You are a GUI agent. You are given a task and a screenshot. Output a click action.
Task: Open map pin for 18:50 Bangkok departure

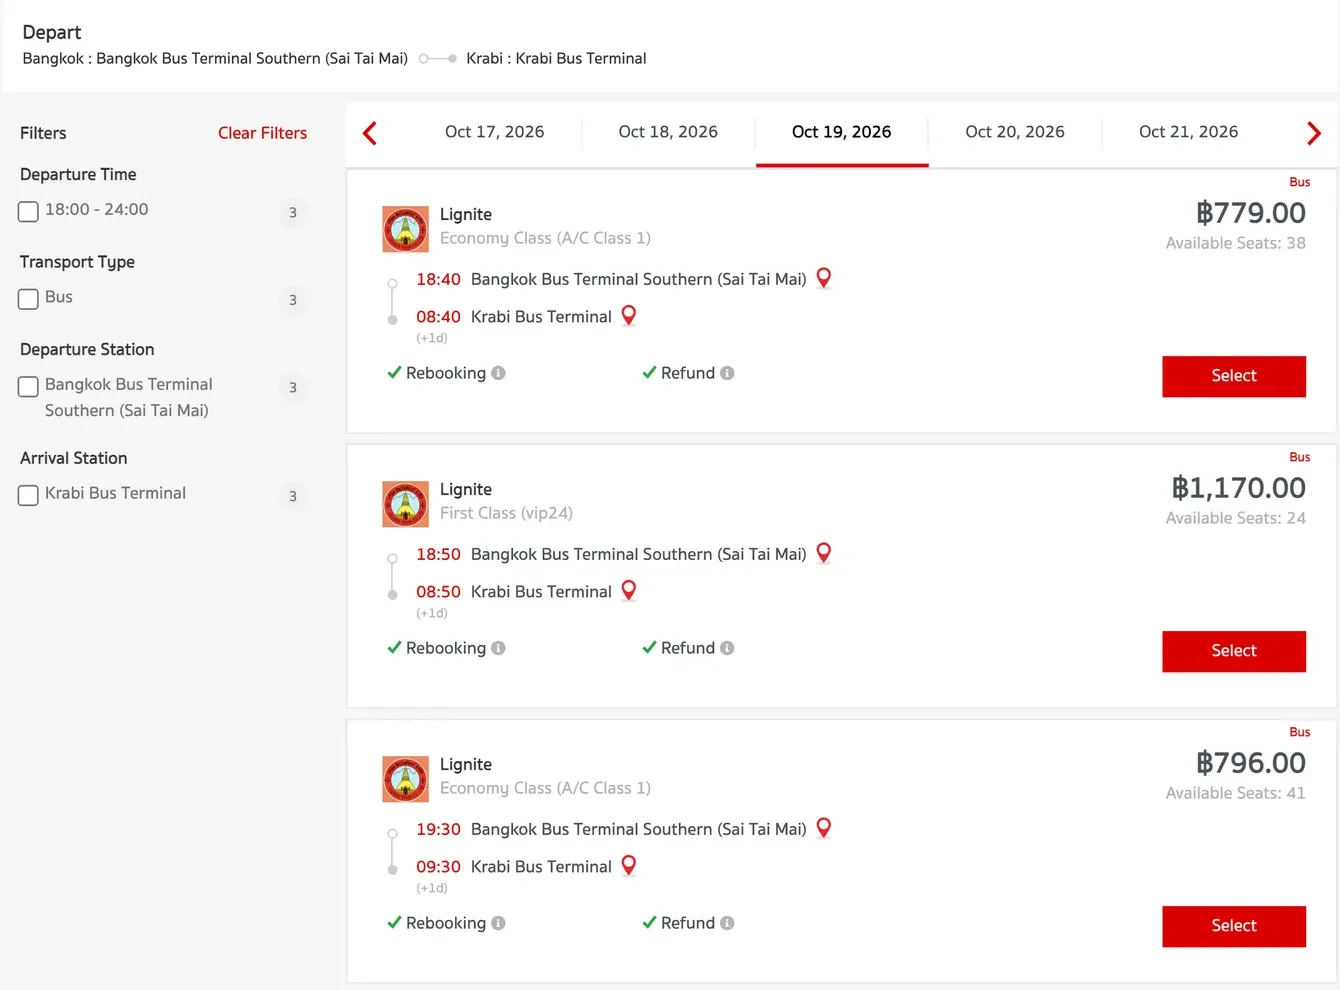[x=824, y=553]
